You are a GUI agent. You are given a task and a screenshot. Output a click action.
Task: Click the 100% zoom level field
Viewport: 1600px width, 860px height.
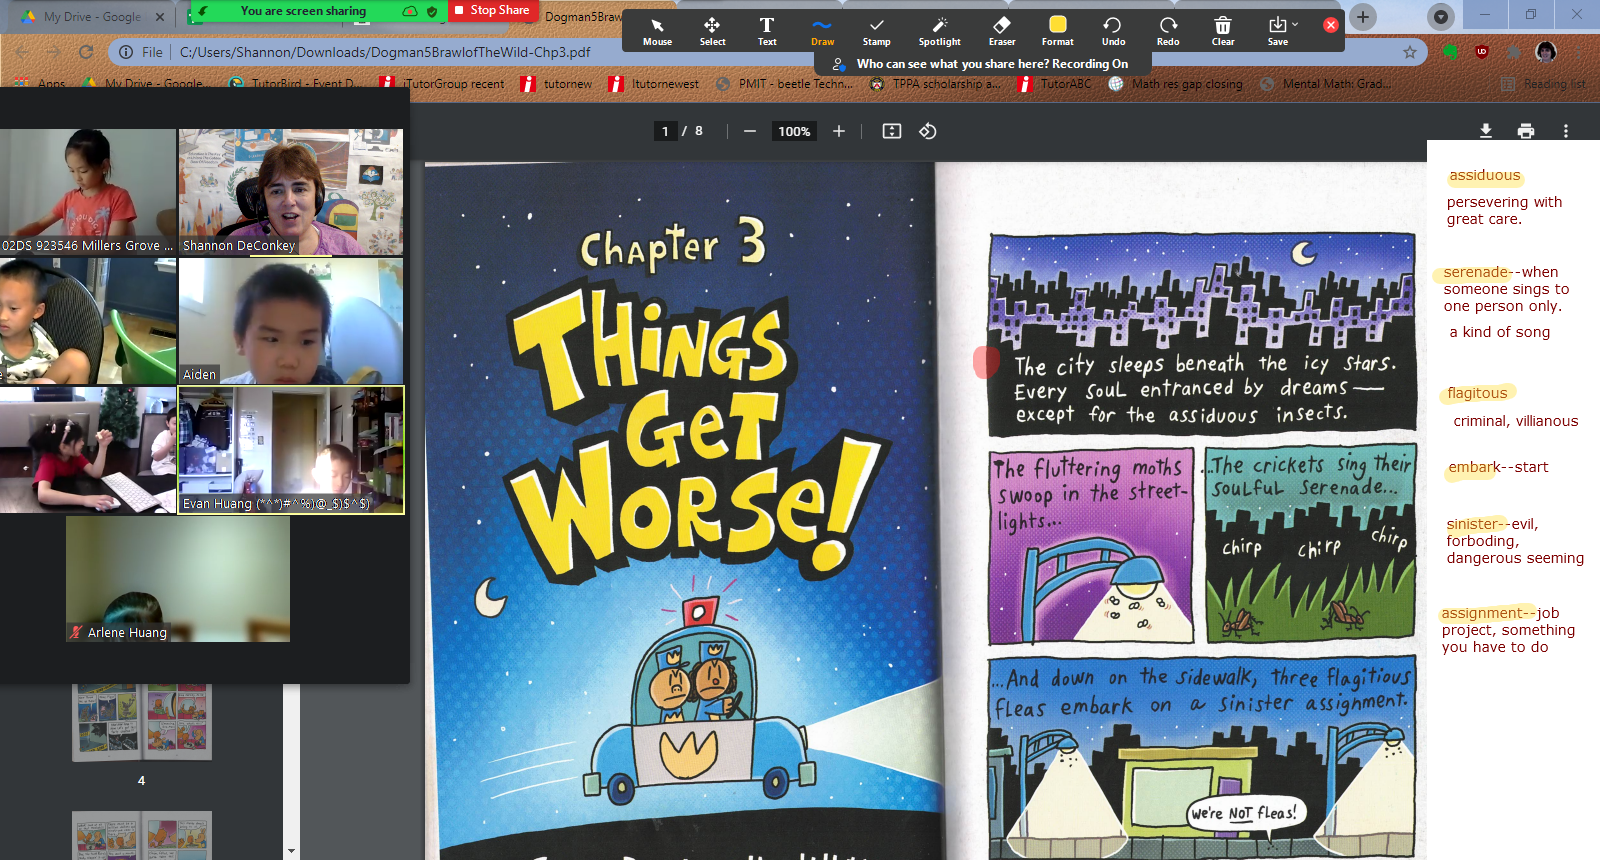click(794, 131)
